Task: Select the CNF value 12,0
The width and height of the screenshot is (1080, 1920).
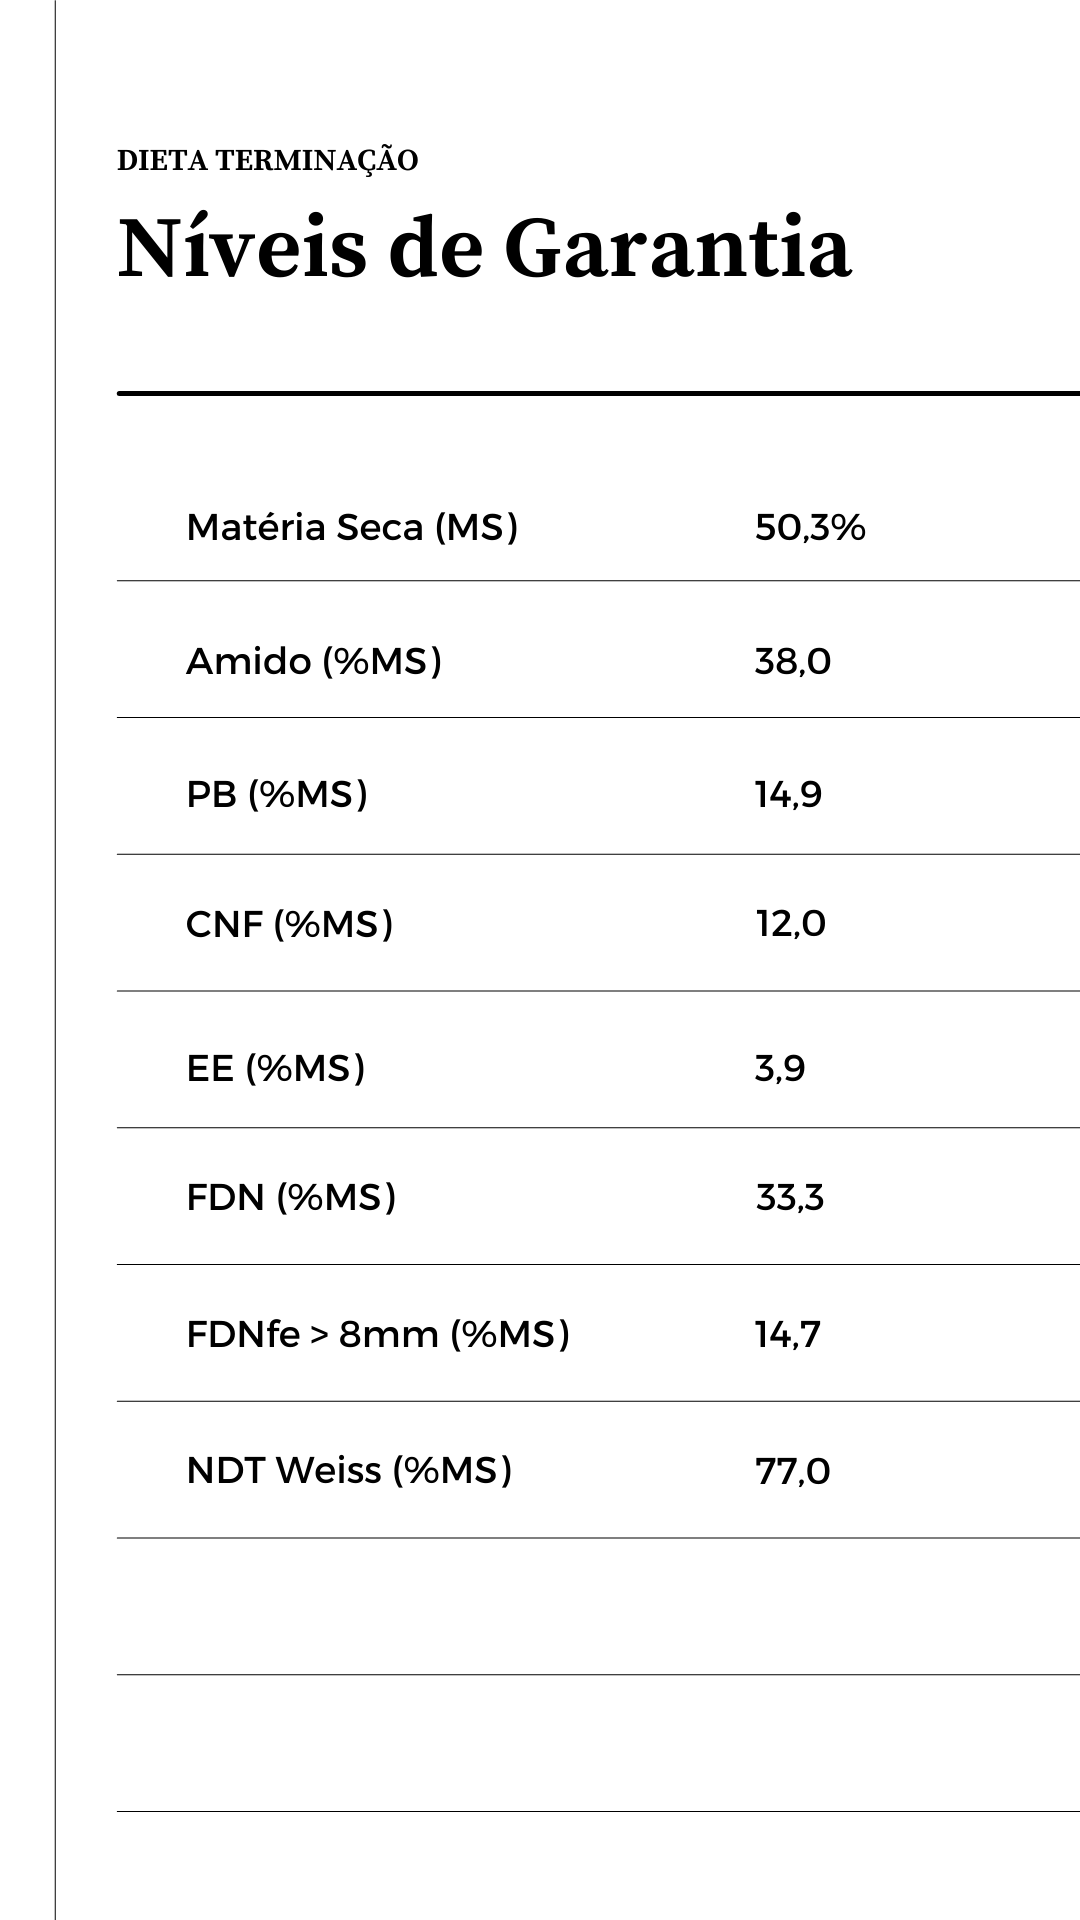Action: pos(790,924)
